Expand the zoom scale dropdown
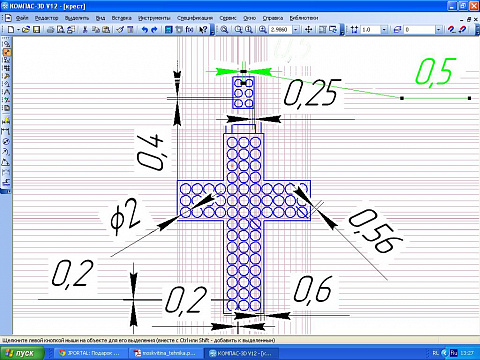Viewport: 480px width, 360px height. 296,30
